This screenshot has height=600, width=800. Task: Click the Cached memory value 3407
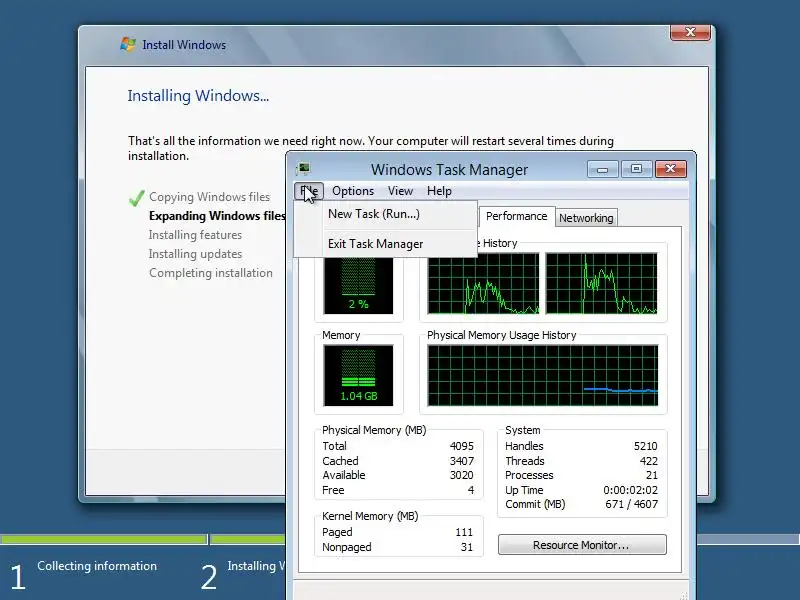461,461
